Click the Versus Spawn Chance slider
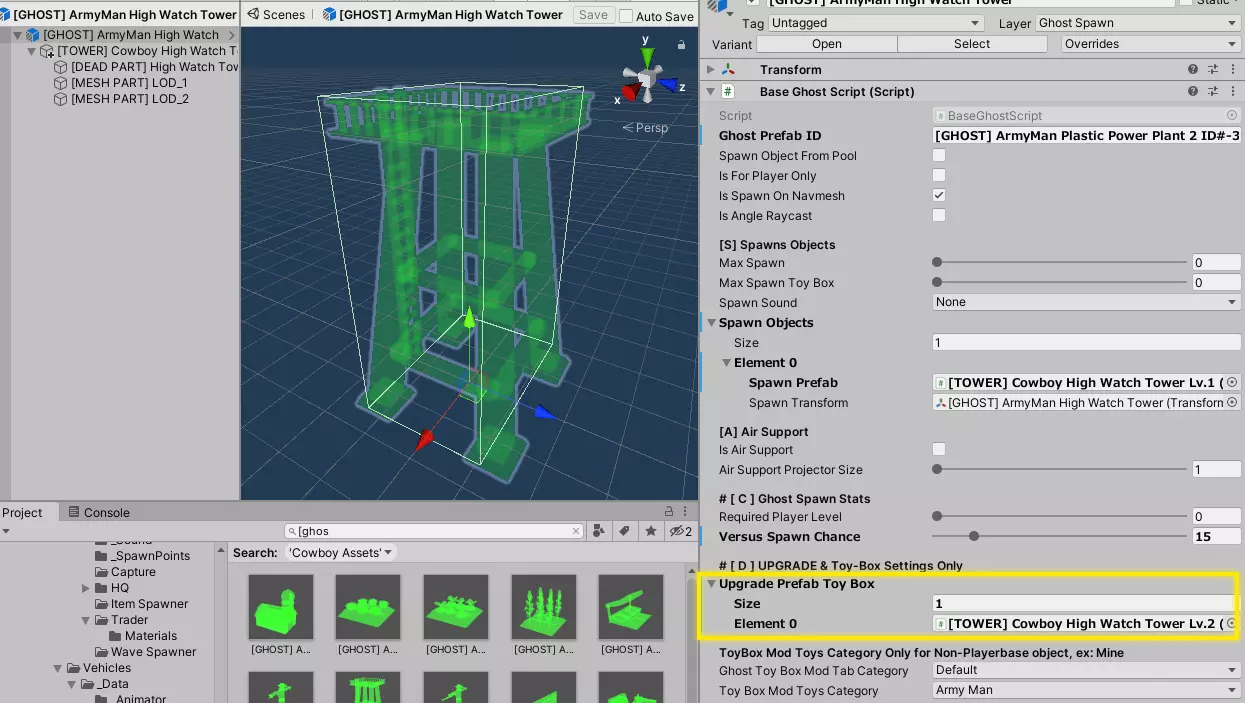Image resolution: width=1245 pixels, height=703 pixels. click(x=1060, y=537)
